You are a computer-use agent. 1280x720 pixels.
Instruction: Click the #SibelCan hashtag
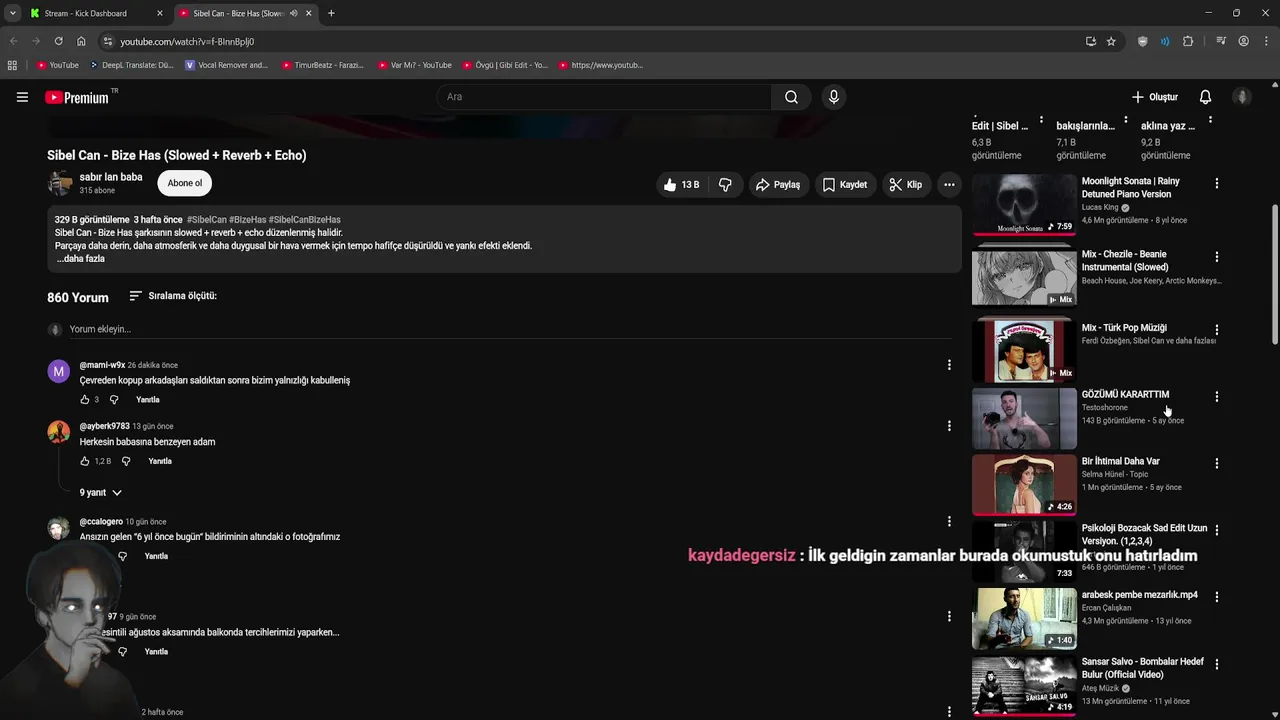207,220
